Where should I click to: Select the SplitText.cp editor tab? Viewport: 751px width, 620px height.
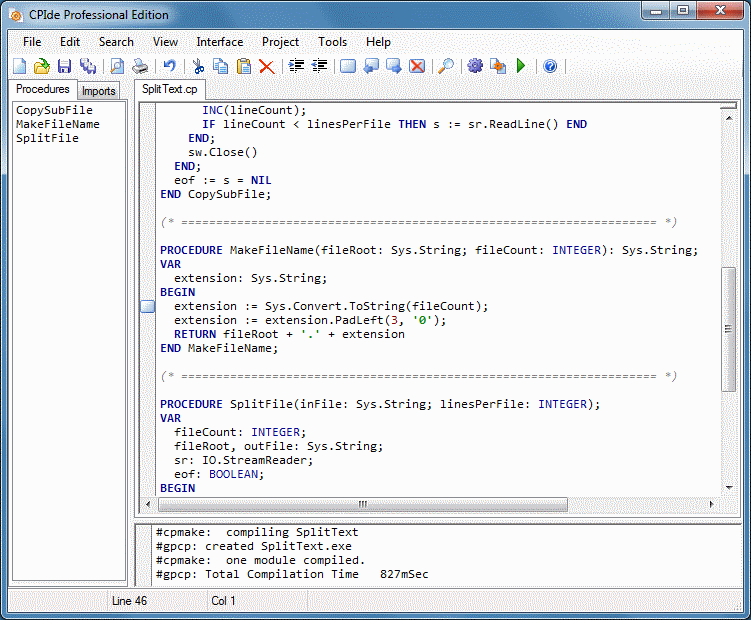[x=170, y=90]
